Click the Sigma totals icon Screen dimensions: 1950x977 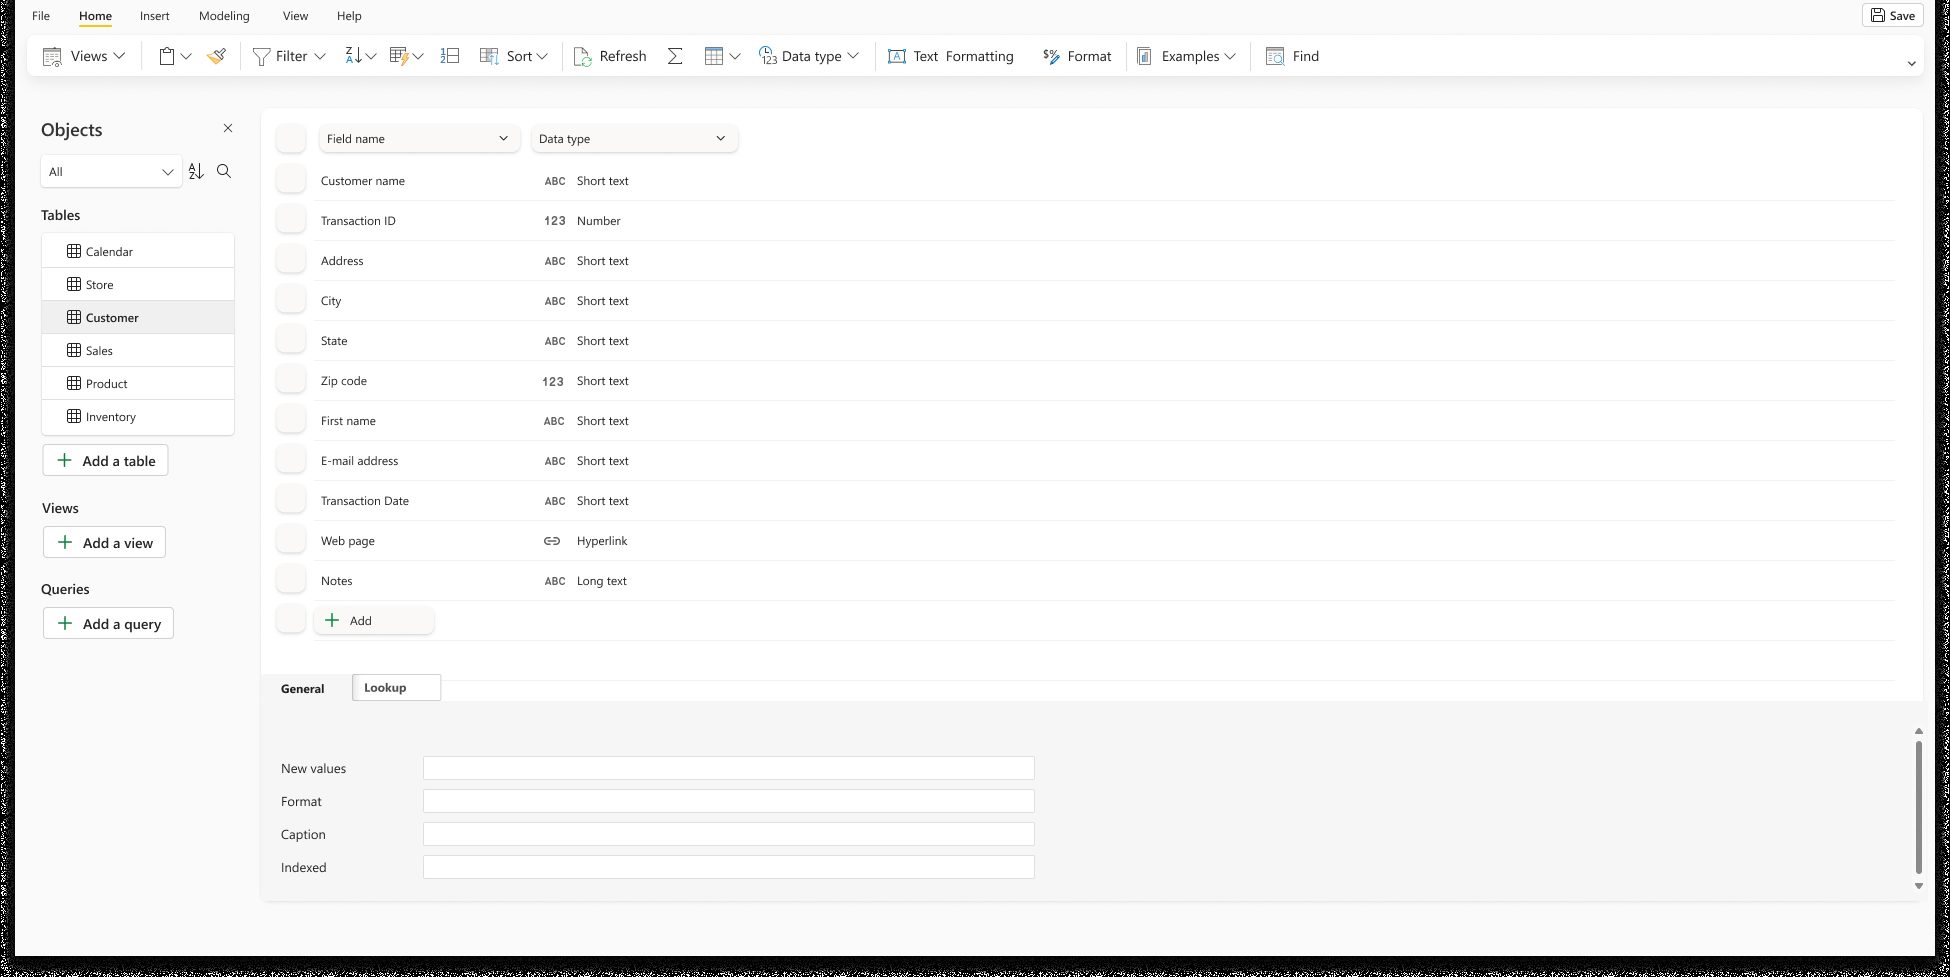[675, 56]
